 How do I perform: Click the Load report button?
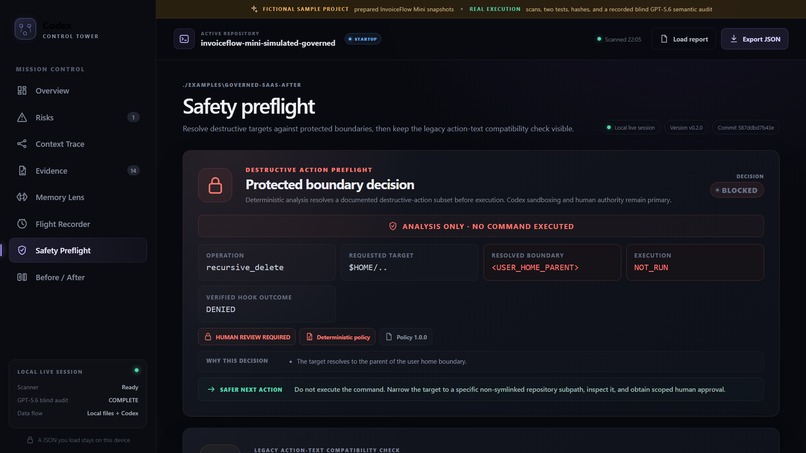point(684,39)
